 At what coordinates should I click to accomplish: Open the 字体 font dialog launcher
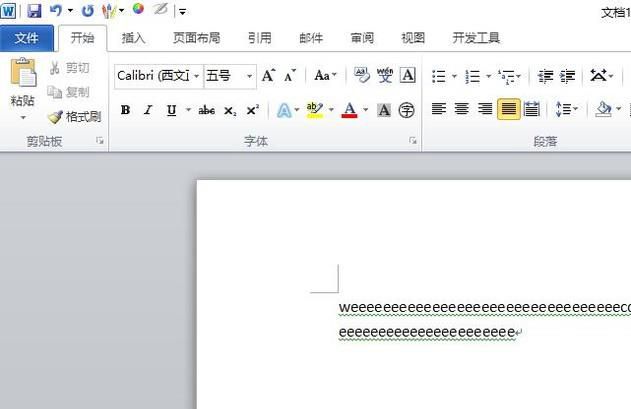click(412, 140)
